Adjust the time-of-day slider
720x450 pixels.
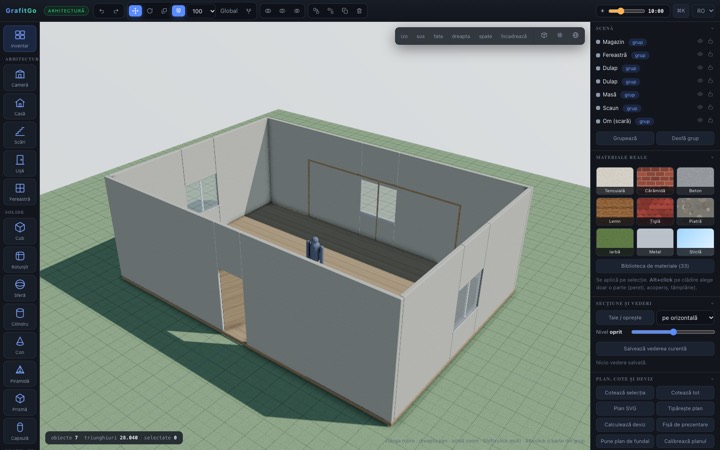[x=626, y=11]
